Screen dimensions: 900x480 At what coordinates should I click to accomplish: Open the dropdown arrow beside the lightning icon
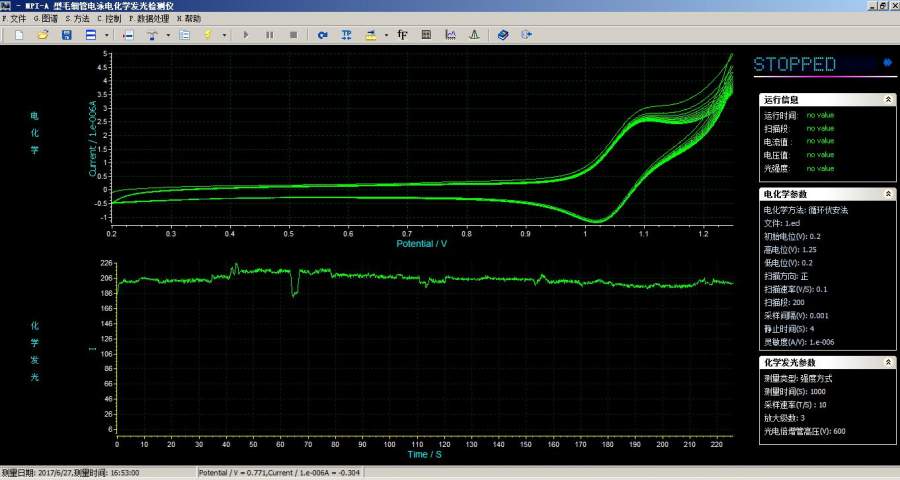(x=224, y=35)
